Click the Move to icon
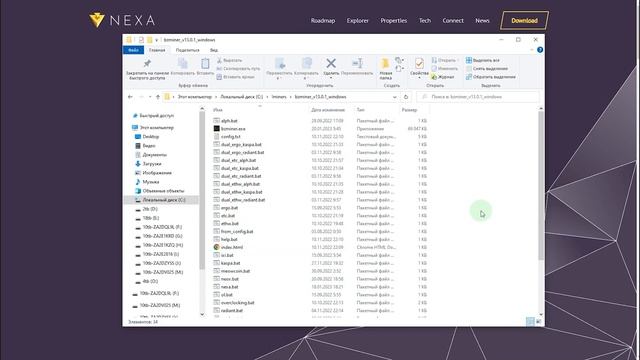Image resolution: width=640 pixels, height=360 pixels. pyautogui.click(x=280, y=63)
